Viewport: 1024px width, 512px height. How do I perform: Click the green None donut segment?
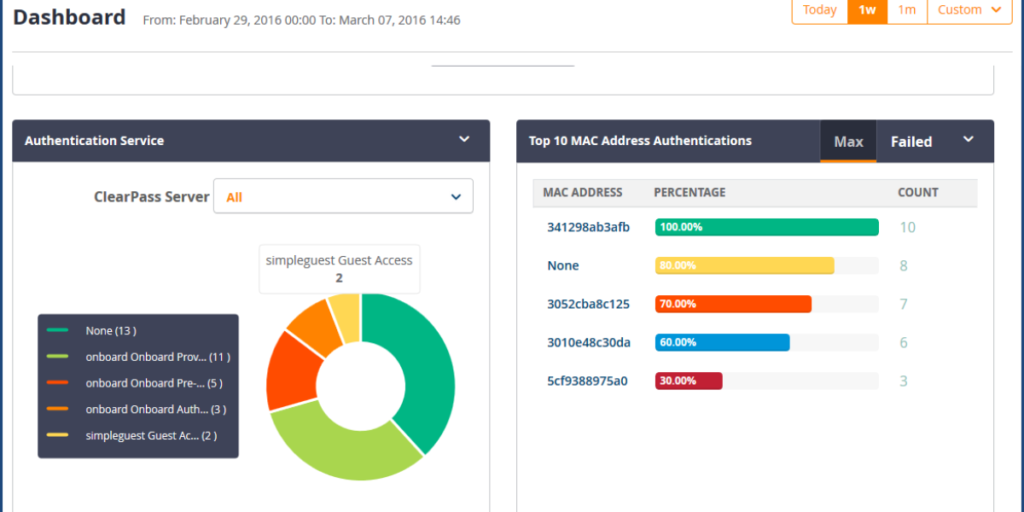click(x=418, y=366)
